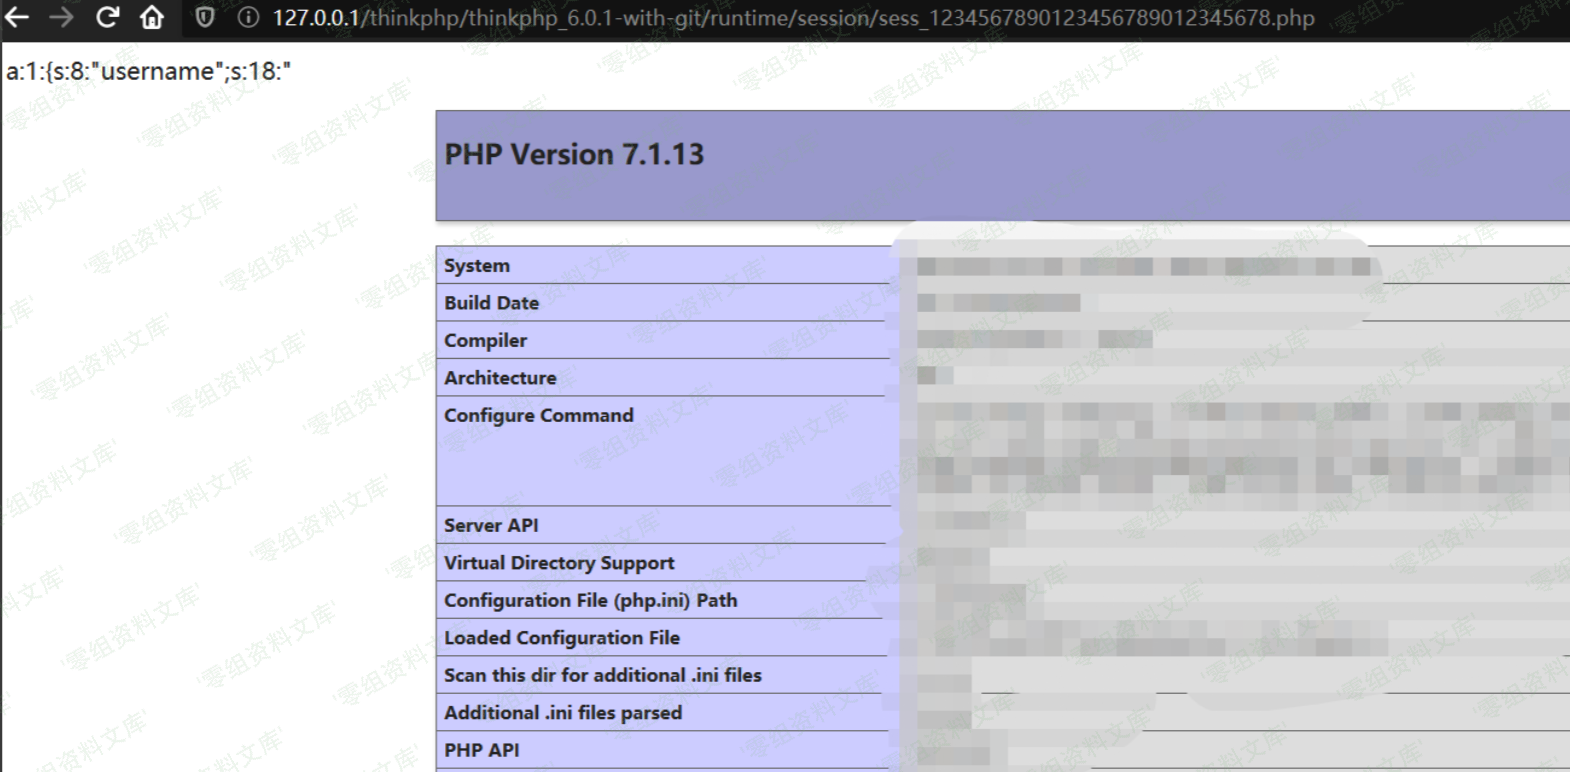Focus the address bar URL text

coord(793,18)
